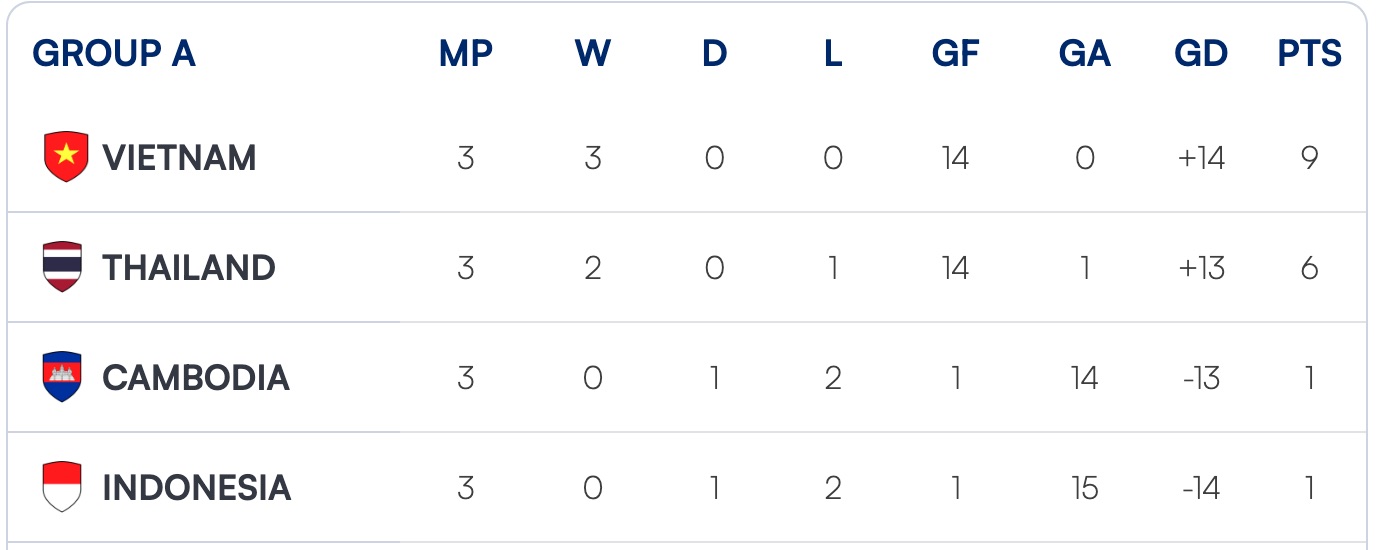Screen dimensions: 1376x550
Task: Open the THAILAND team link
Action: 189,268
